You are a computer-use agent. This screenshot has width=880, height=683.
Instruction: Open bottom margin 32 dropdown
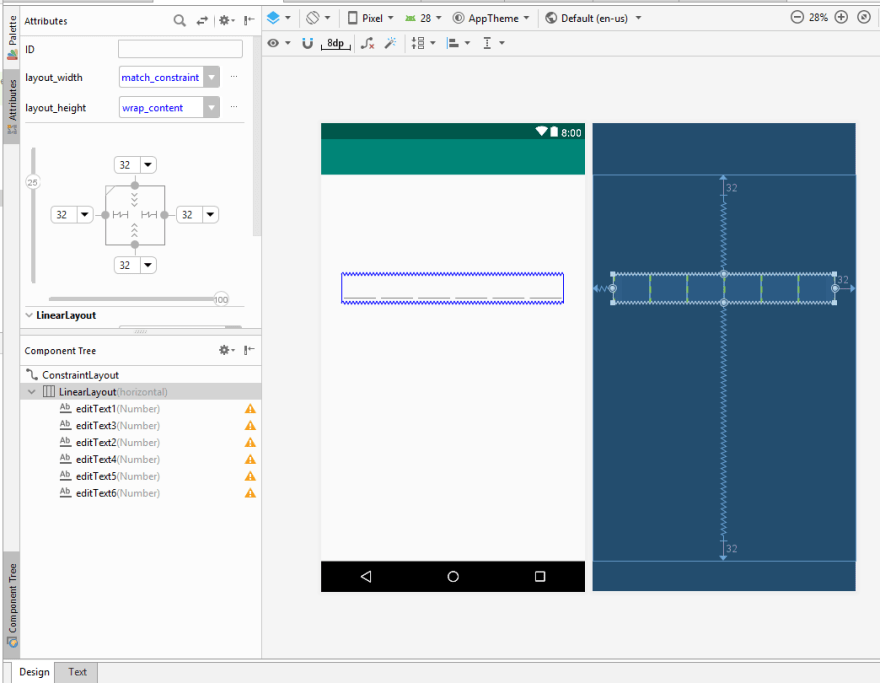[148, 265]
